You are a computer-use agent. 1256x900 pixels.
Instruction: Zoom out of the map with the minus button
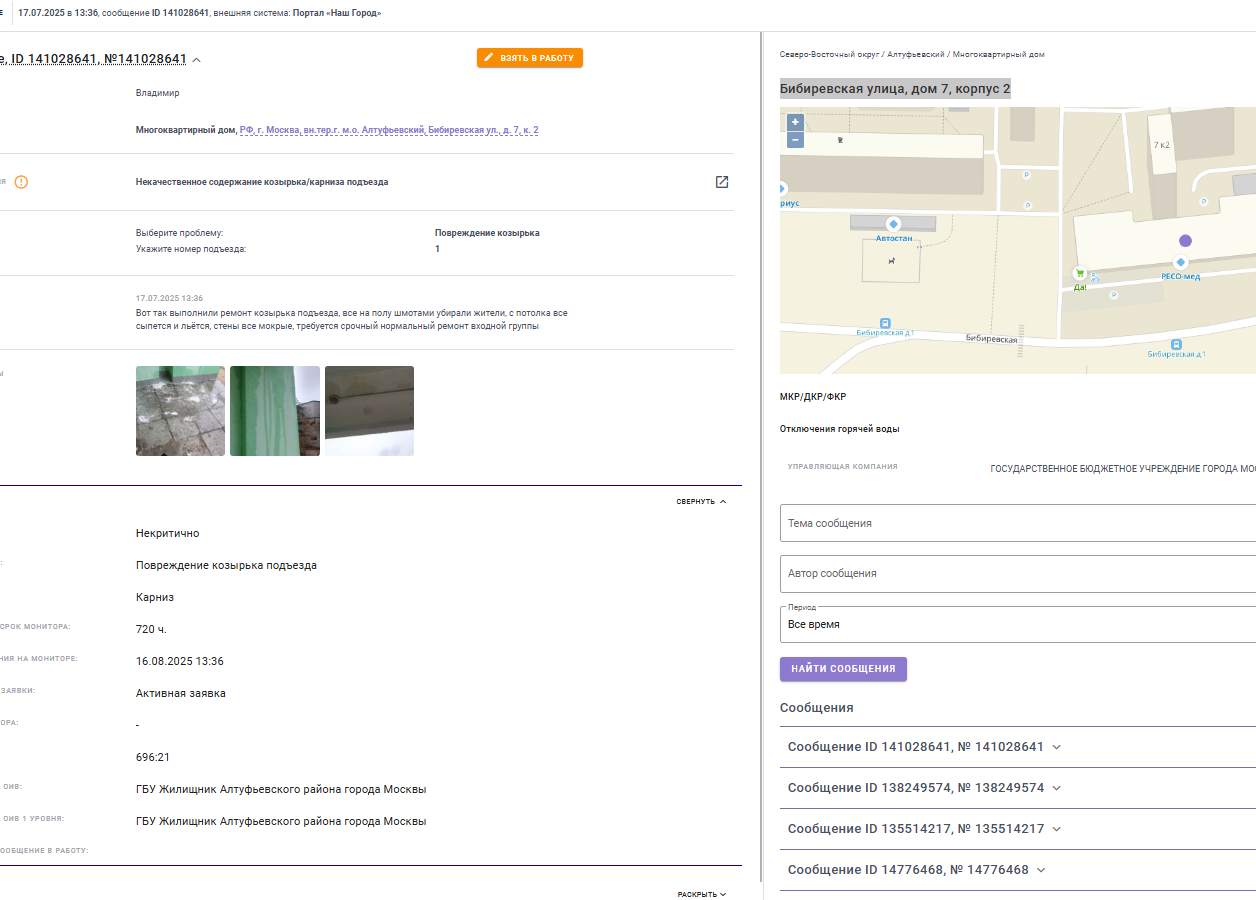point(795,140)
